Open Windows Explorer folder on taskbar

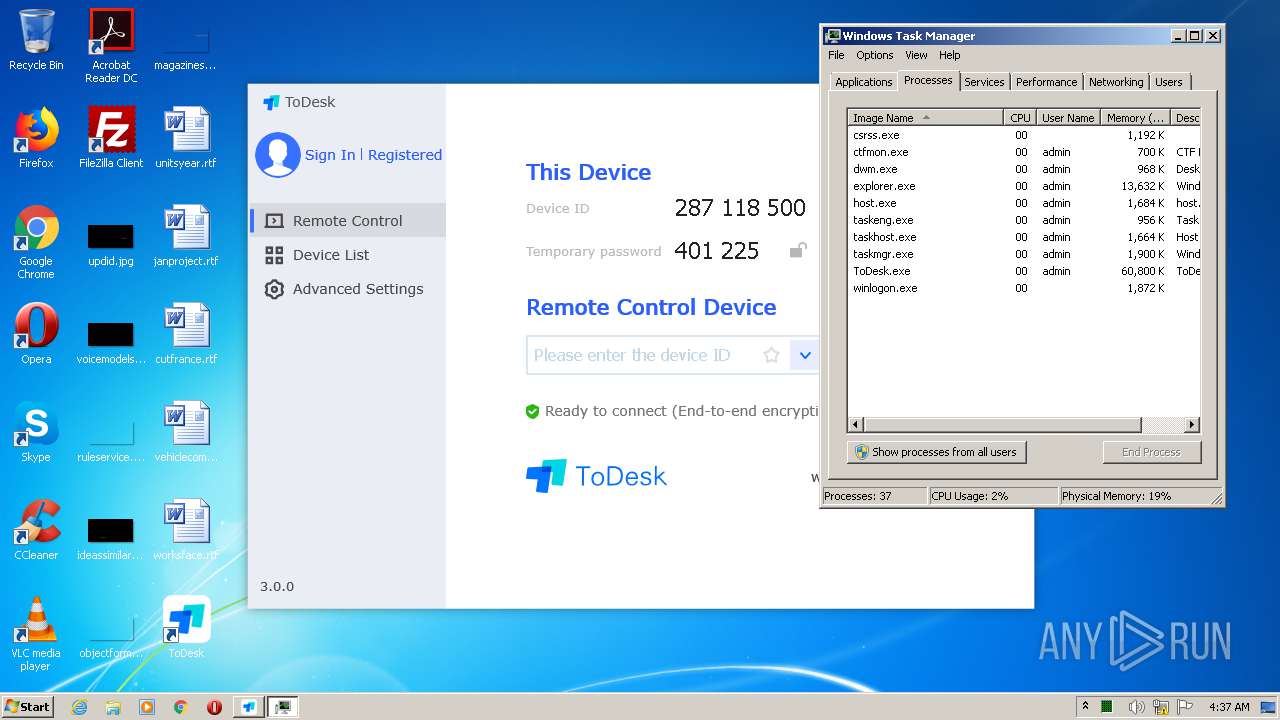click(113, 707)
